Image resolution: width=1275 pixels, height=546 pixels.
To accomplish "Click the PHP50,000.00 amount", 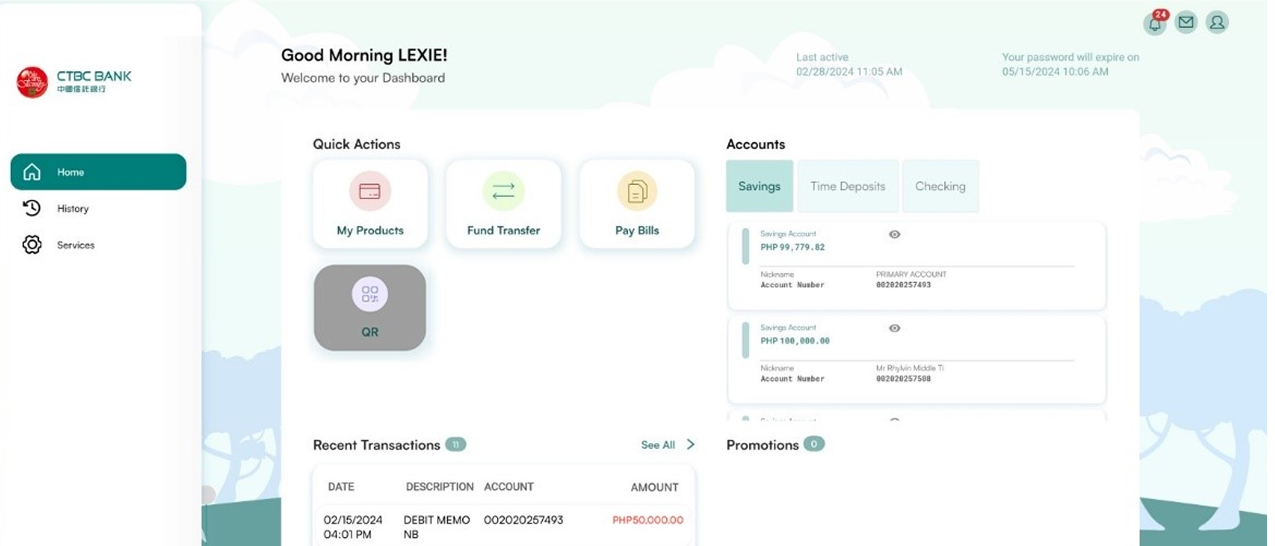I will 648,520.
